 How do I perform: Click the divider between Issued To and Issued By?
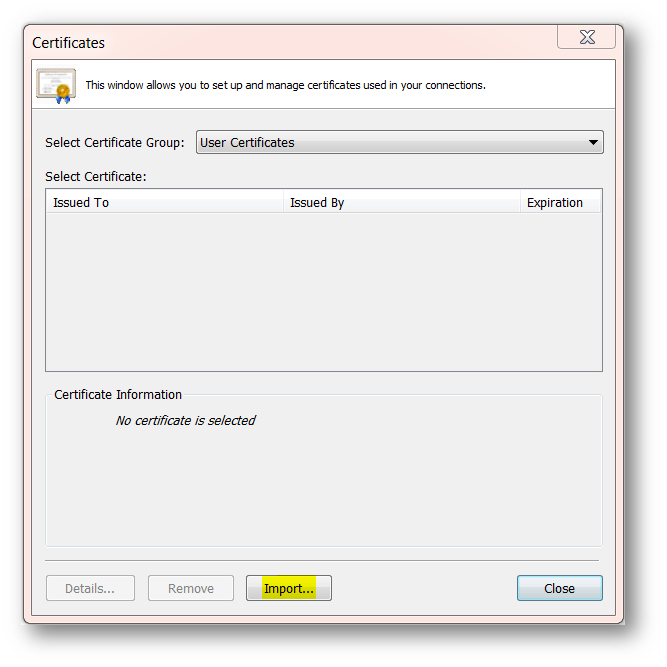284,202
